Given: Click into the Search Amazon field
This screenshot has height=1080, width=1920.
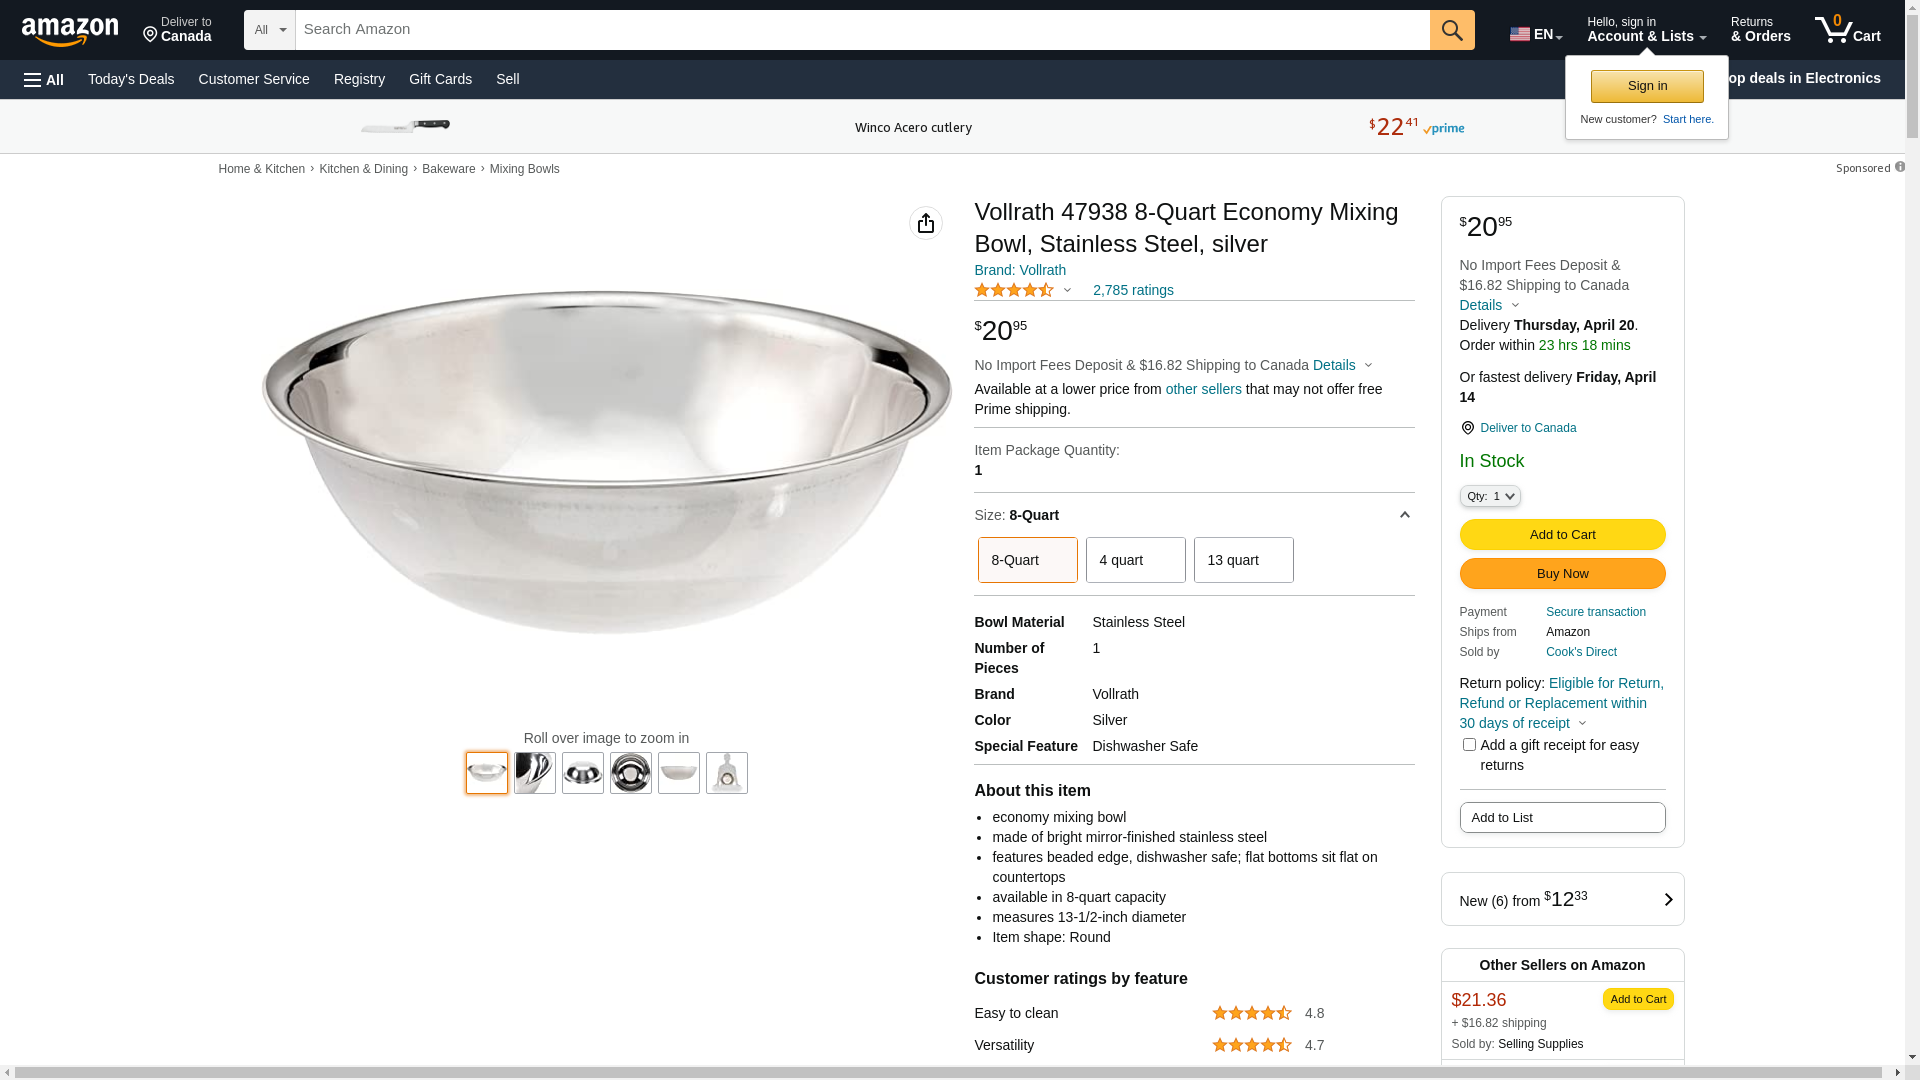Looking at the screenshot, I should (x=862, y=30).
